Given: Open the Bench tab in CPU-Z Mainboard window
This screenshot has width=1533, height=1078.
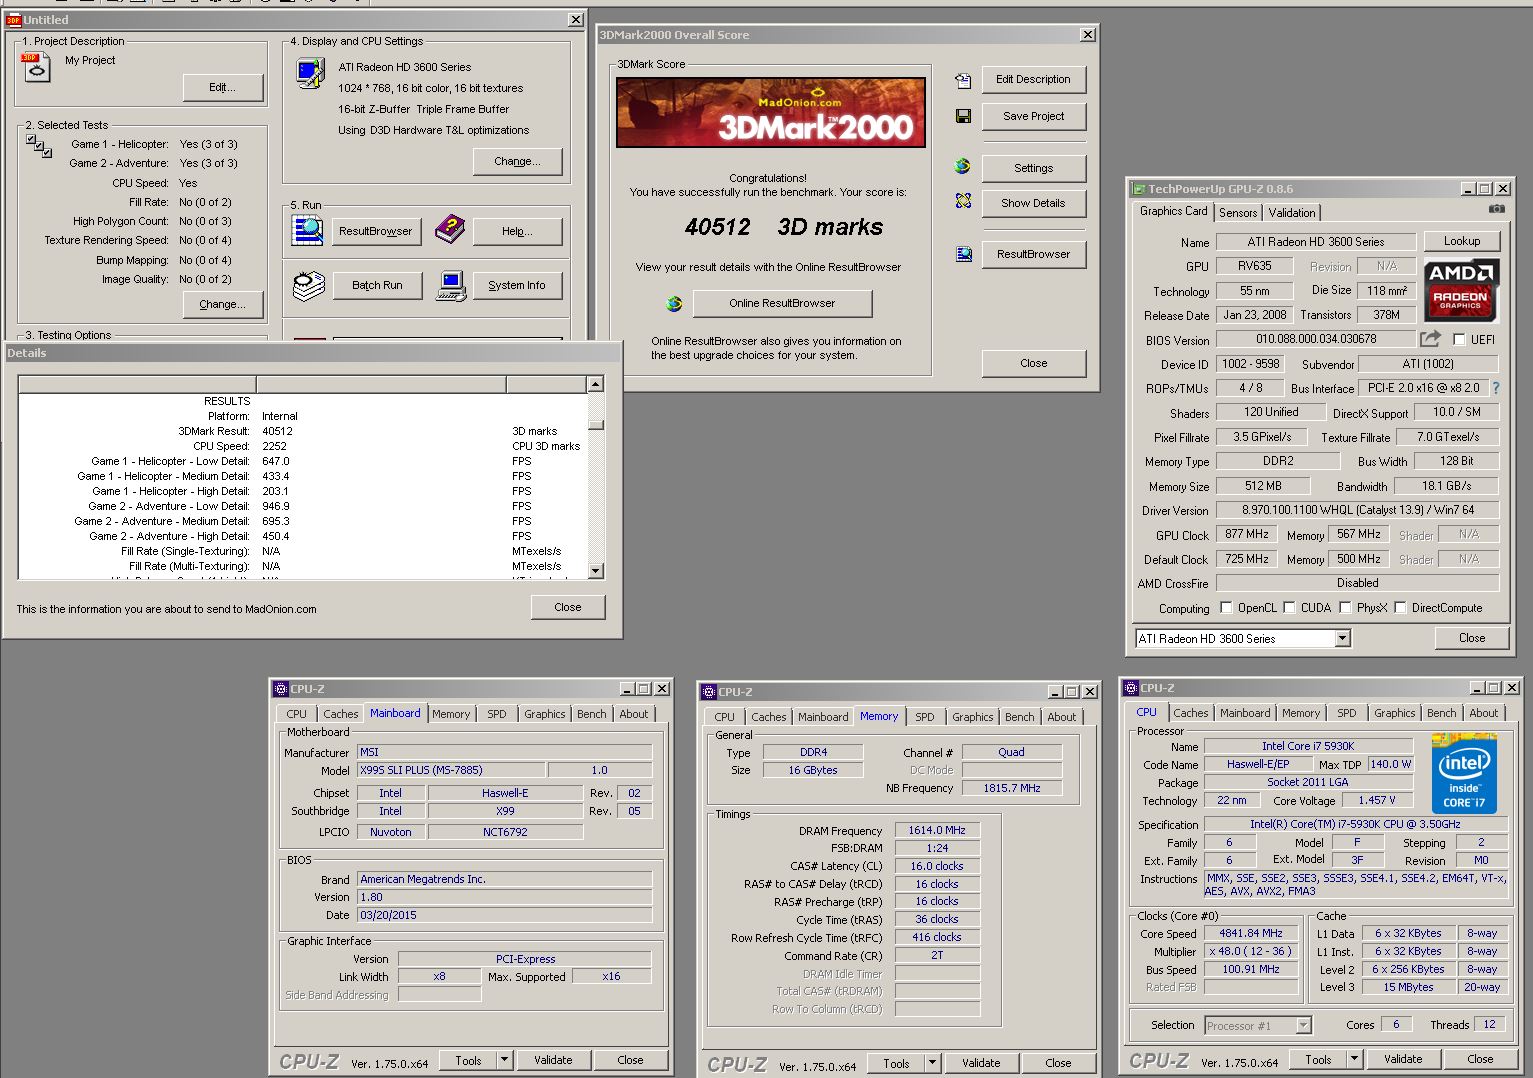Looking at the screenshot, I should click(x=592, y=714).
